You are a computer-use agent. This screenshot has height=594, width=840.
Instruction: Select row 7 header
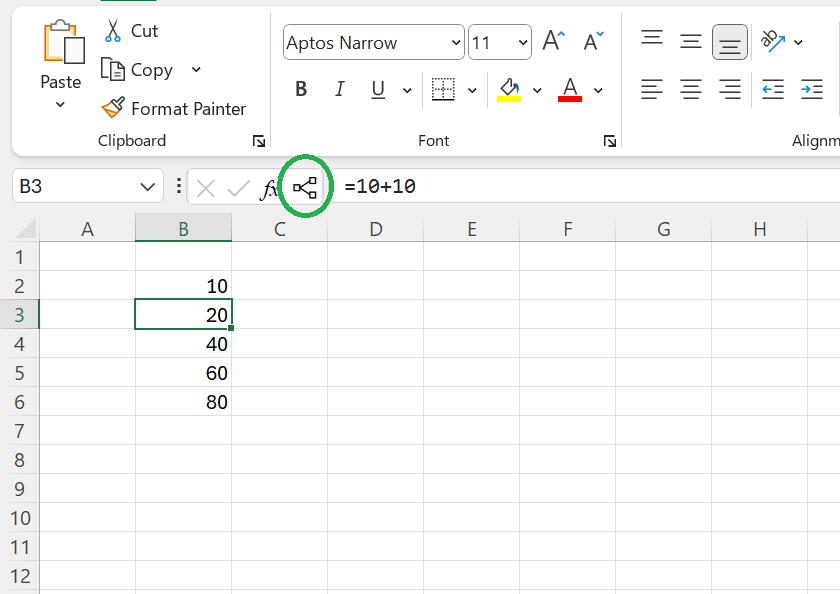pos(19,431)
